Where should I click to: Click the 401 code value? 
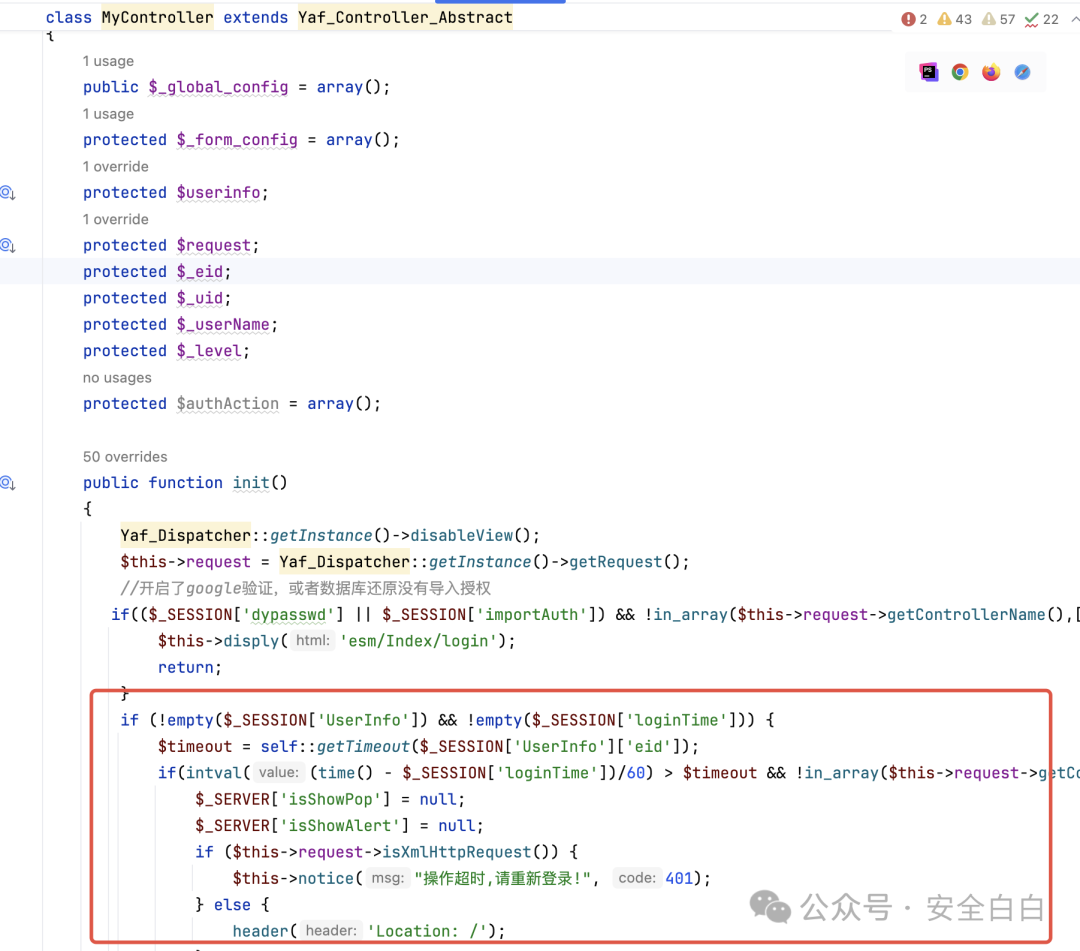(x=679, y=879)
